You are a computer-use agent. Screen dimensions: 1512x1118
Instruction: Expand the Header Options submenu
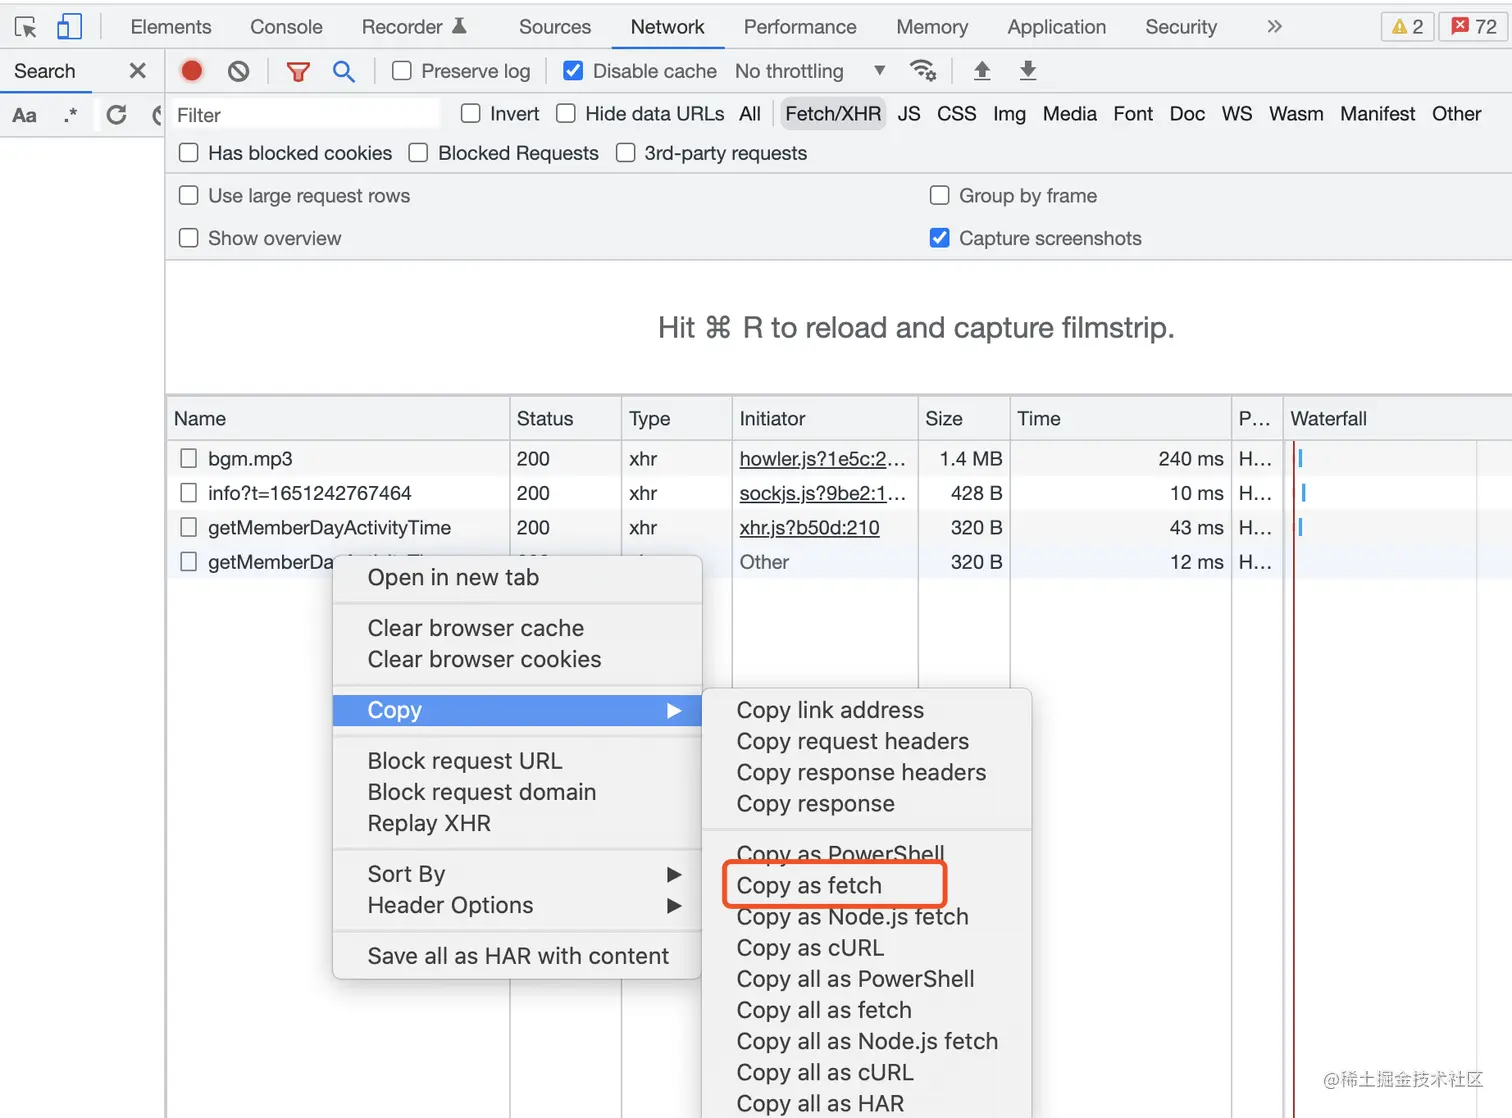517,905
